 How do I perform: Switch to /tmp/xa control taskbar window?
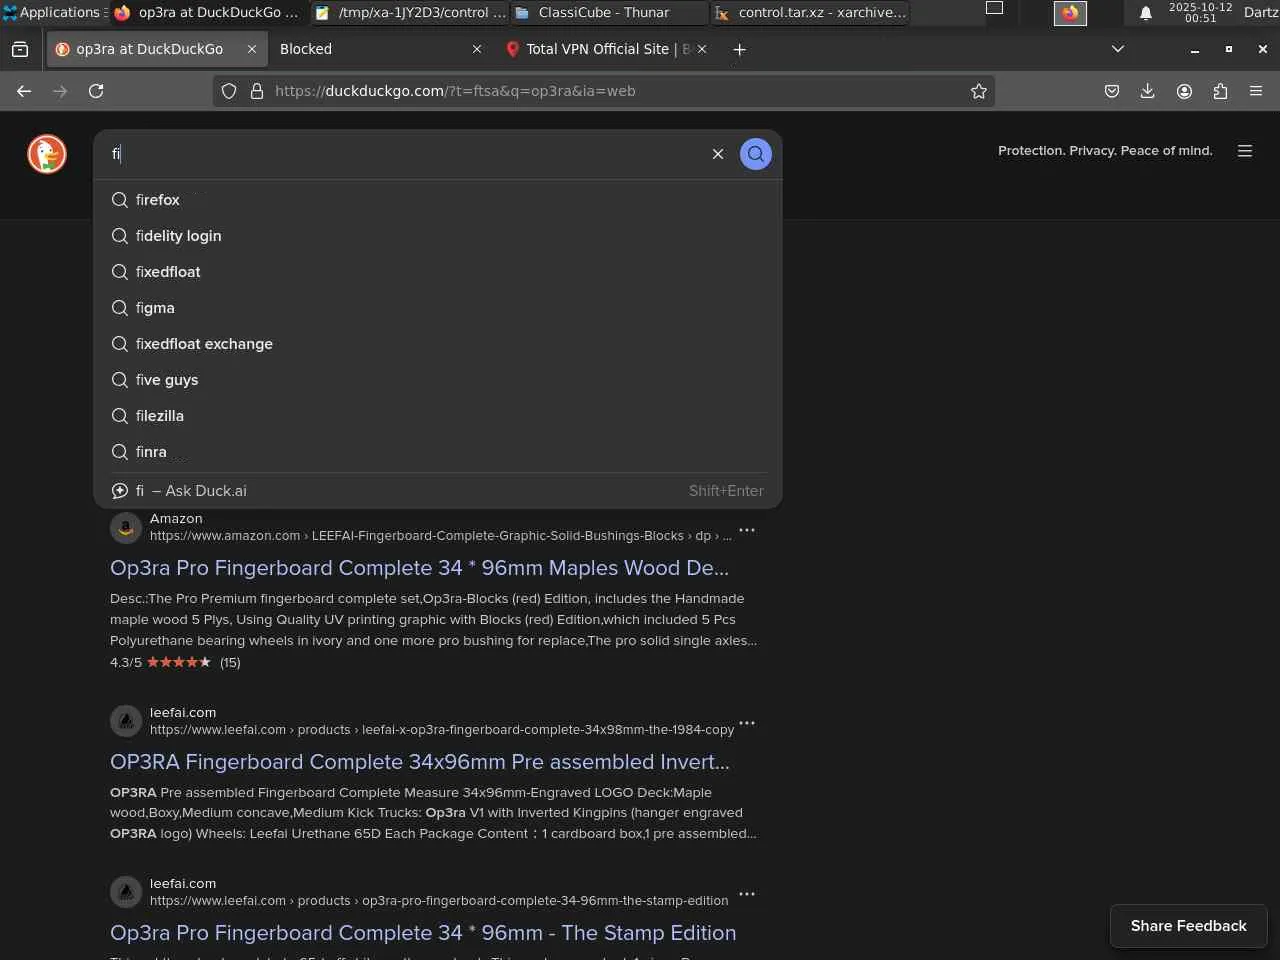(x=410, y=12)
